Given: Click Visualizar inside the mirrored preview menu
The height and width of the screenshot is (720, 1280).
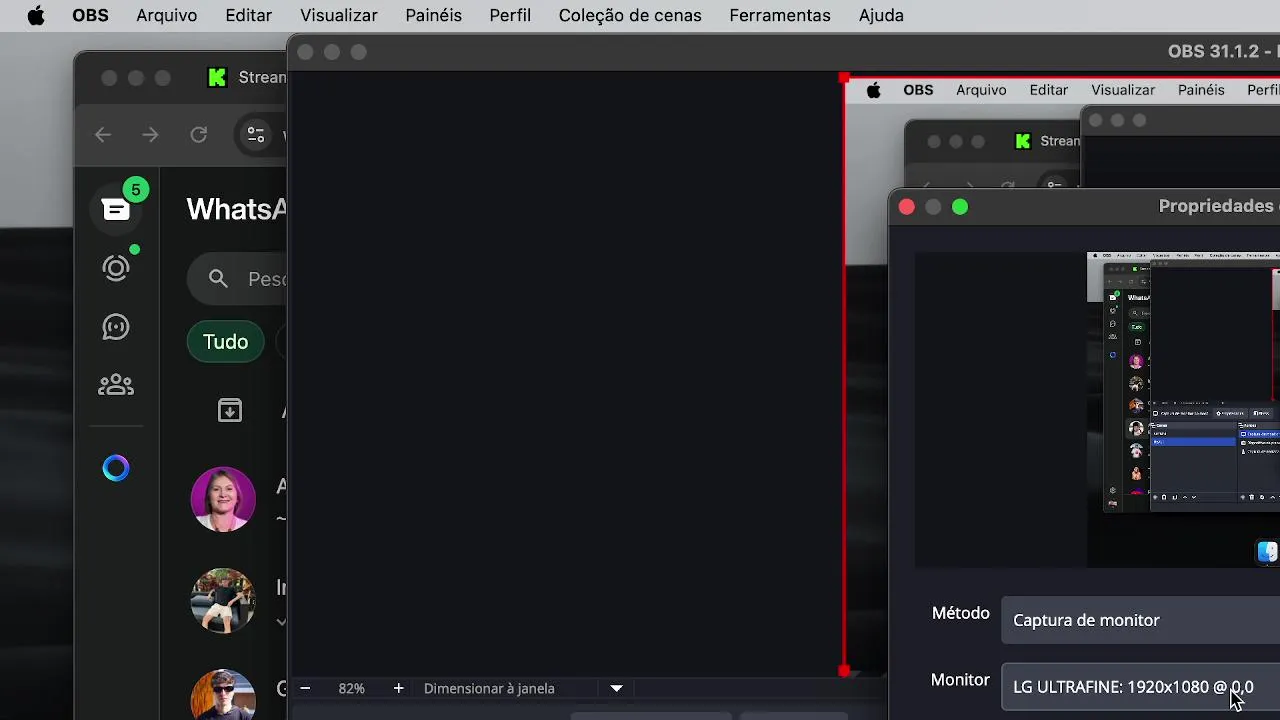Looking at the screenshot, I should tap(1123, 90).
